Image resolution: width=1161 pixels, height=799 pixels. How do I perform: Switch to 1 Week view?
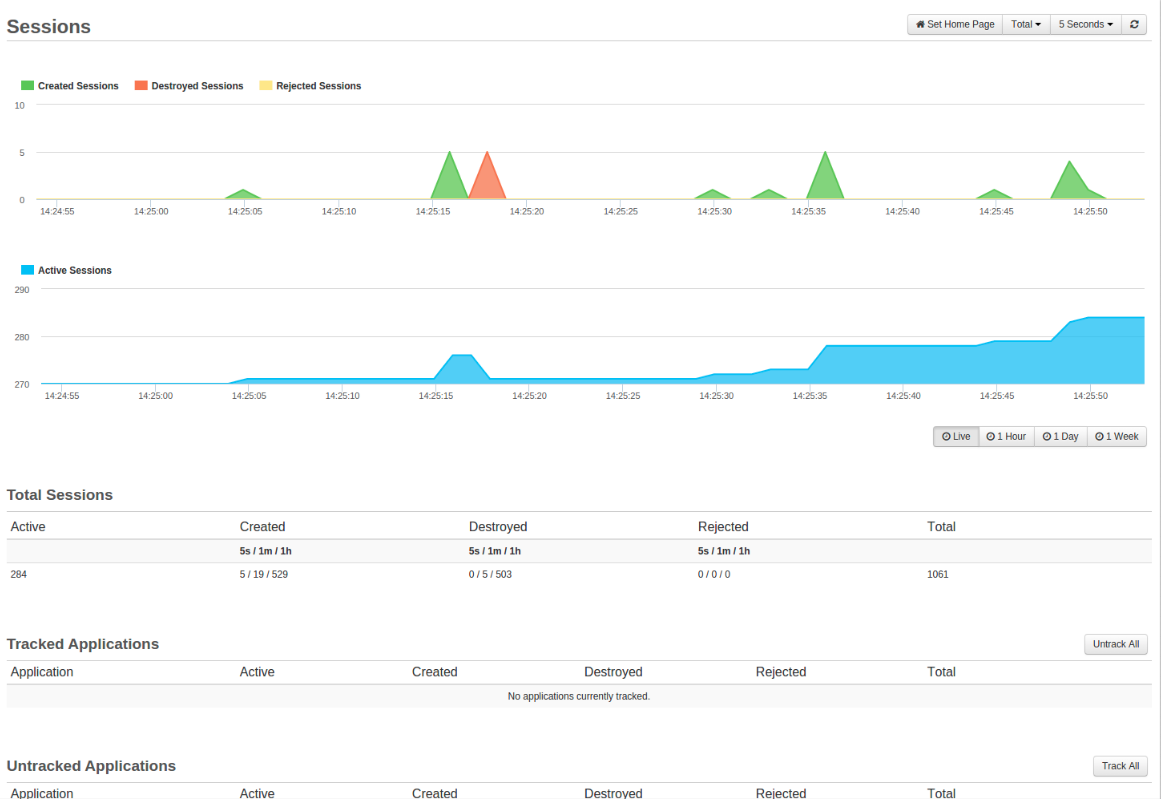point(1116,436)
